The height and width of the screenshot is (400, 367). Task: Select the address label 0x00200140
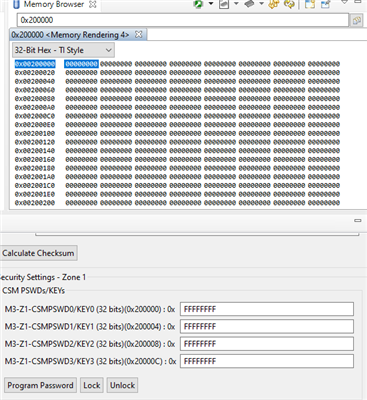pos(35,150)
